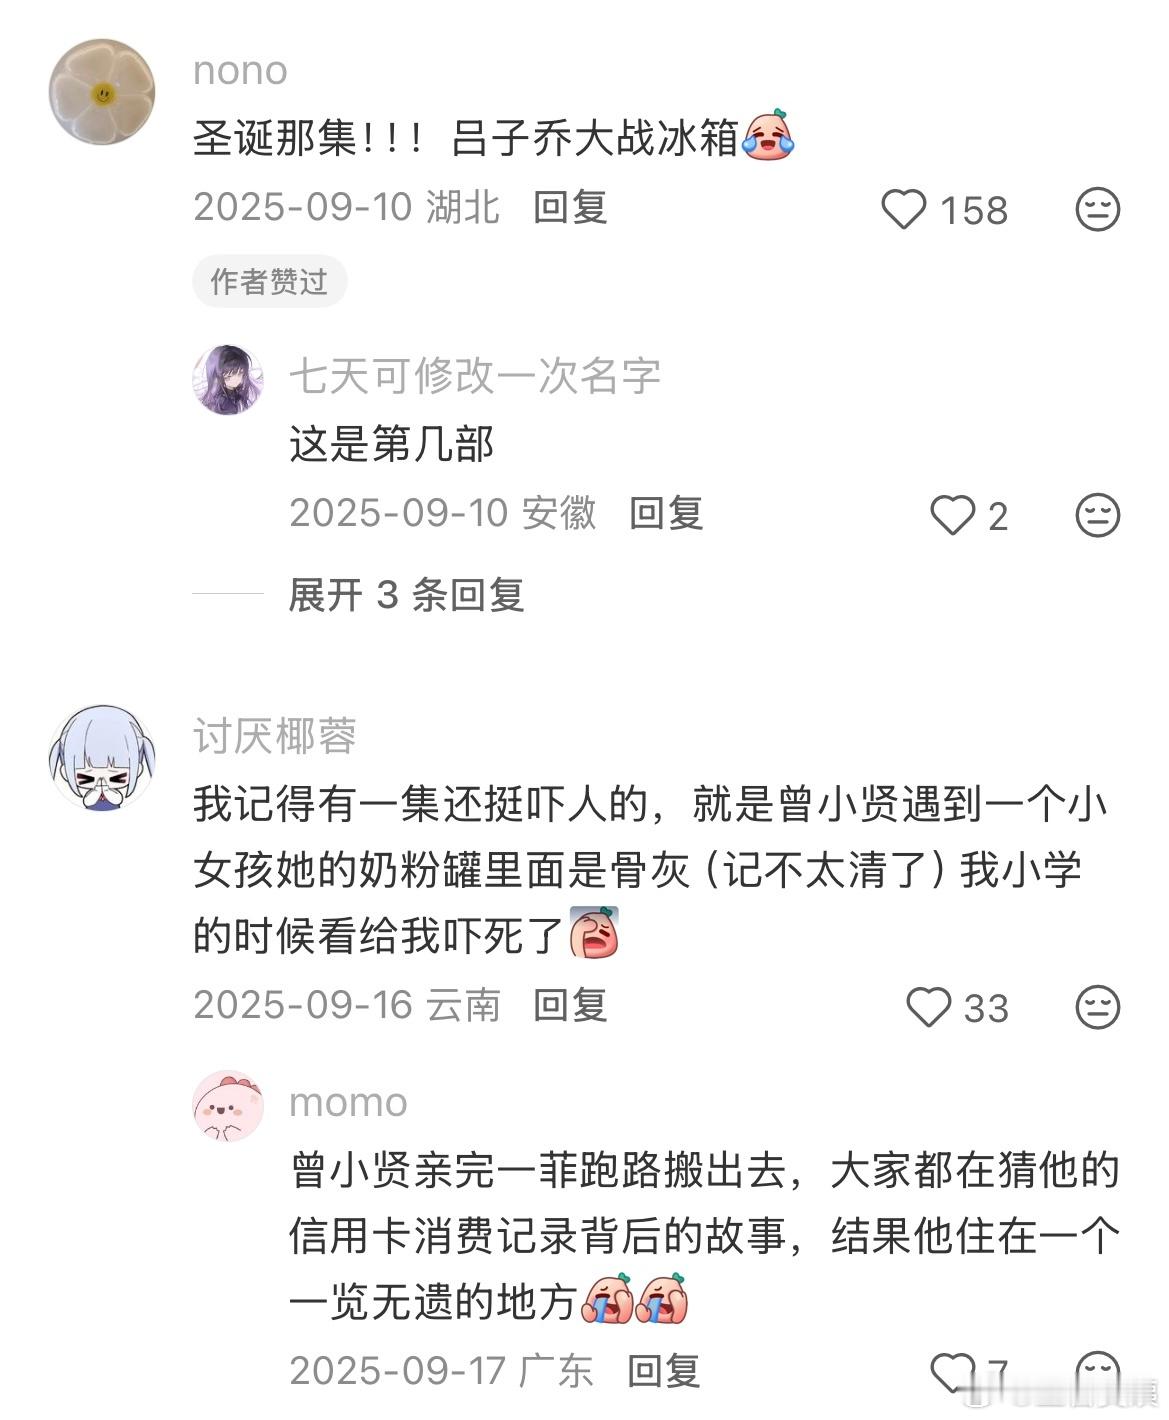Open username 讨厌椰蓉 link

point(275,736)
